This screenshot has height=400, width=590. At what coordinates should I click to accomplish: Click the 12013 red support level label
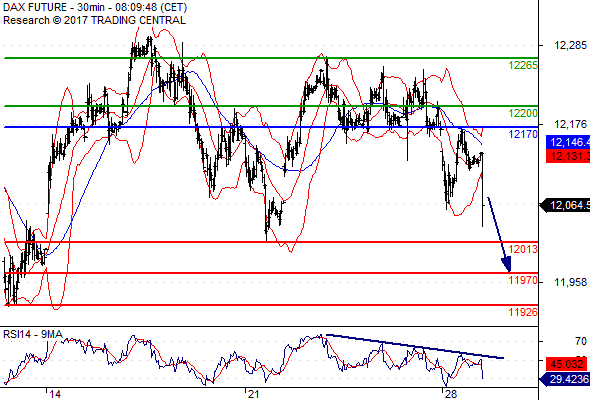(523, 249)
